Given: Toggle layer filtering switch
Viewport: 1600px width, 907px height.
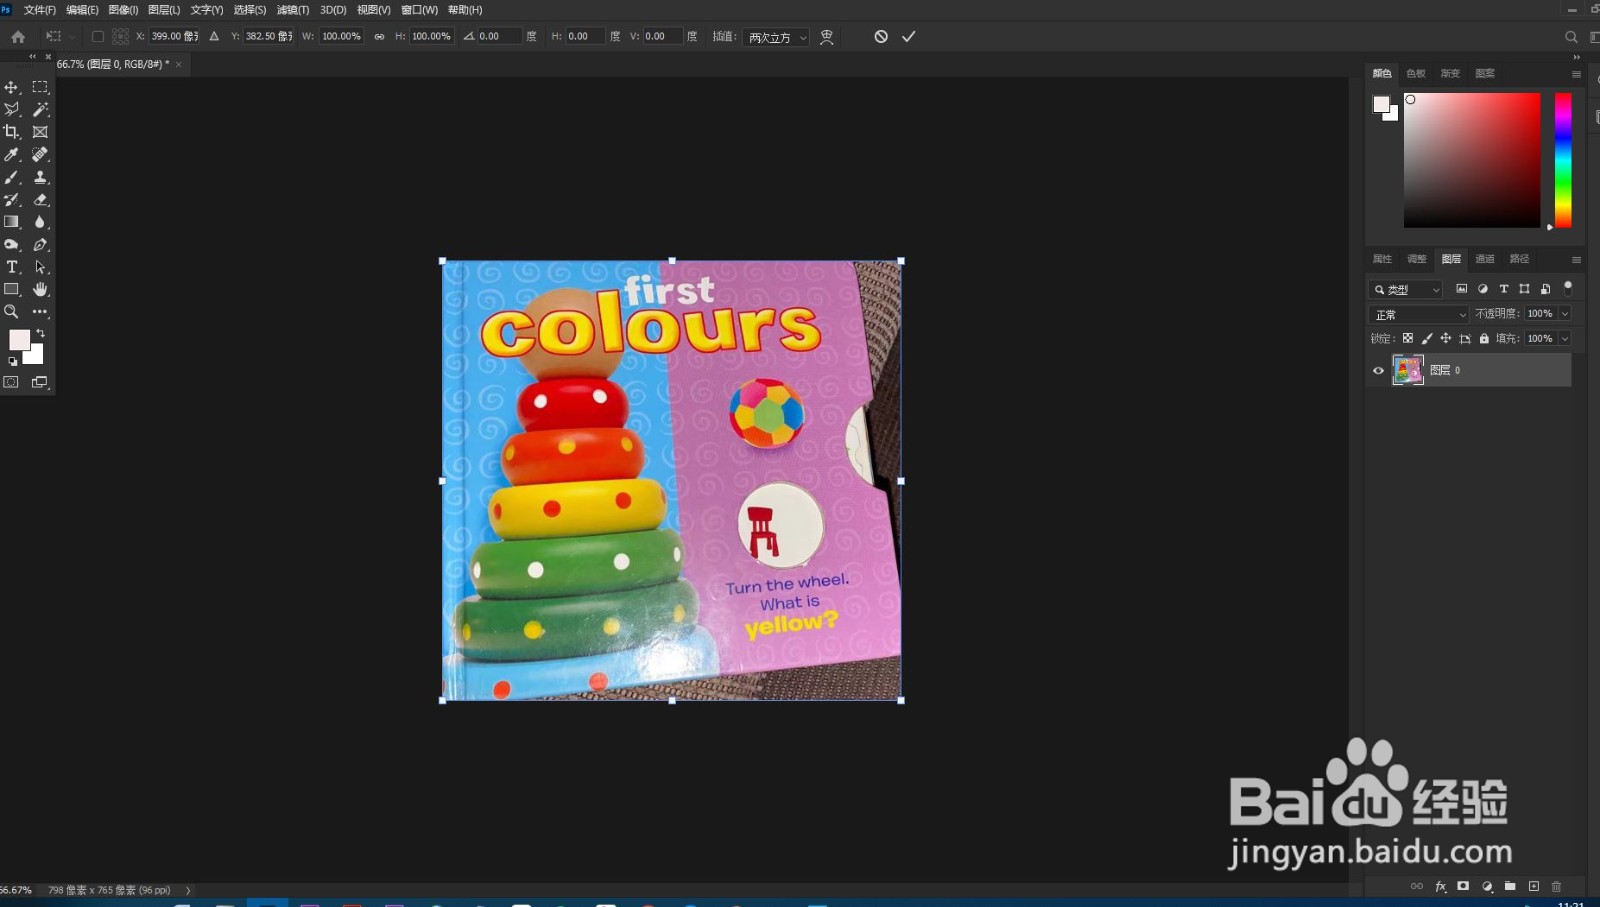Looking at the screenshot, I should (1568, 287).
